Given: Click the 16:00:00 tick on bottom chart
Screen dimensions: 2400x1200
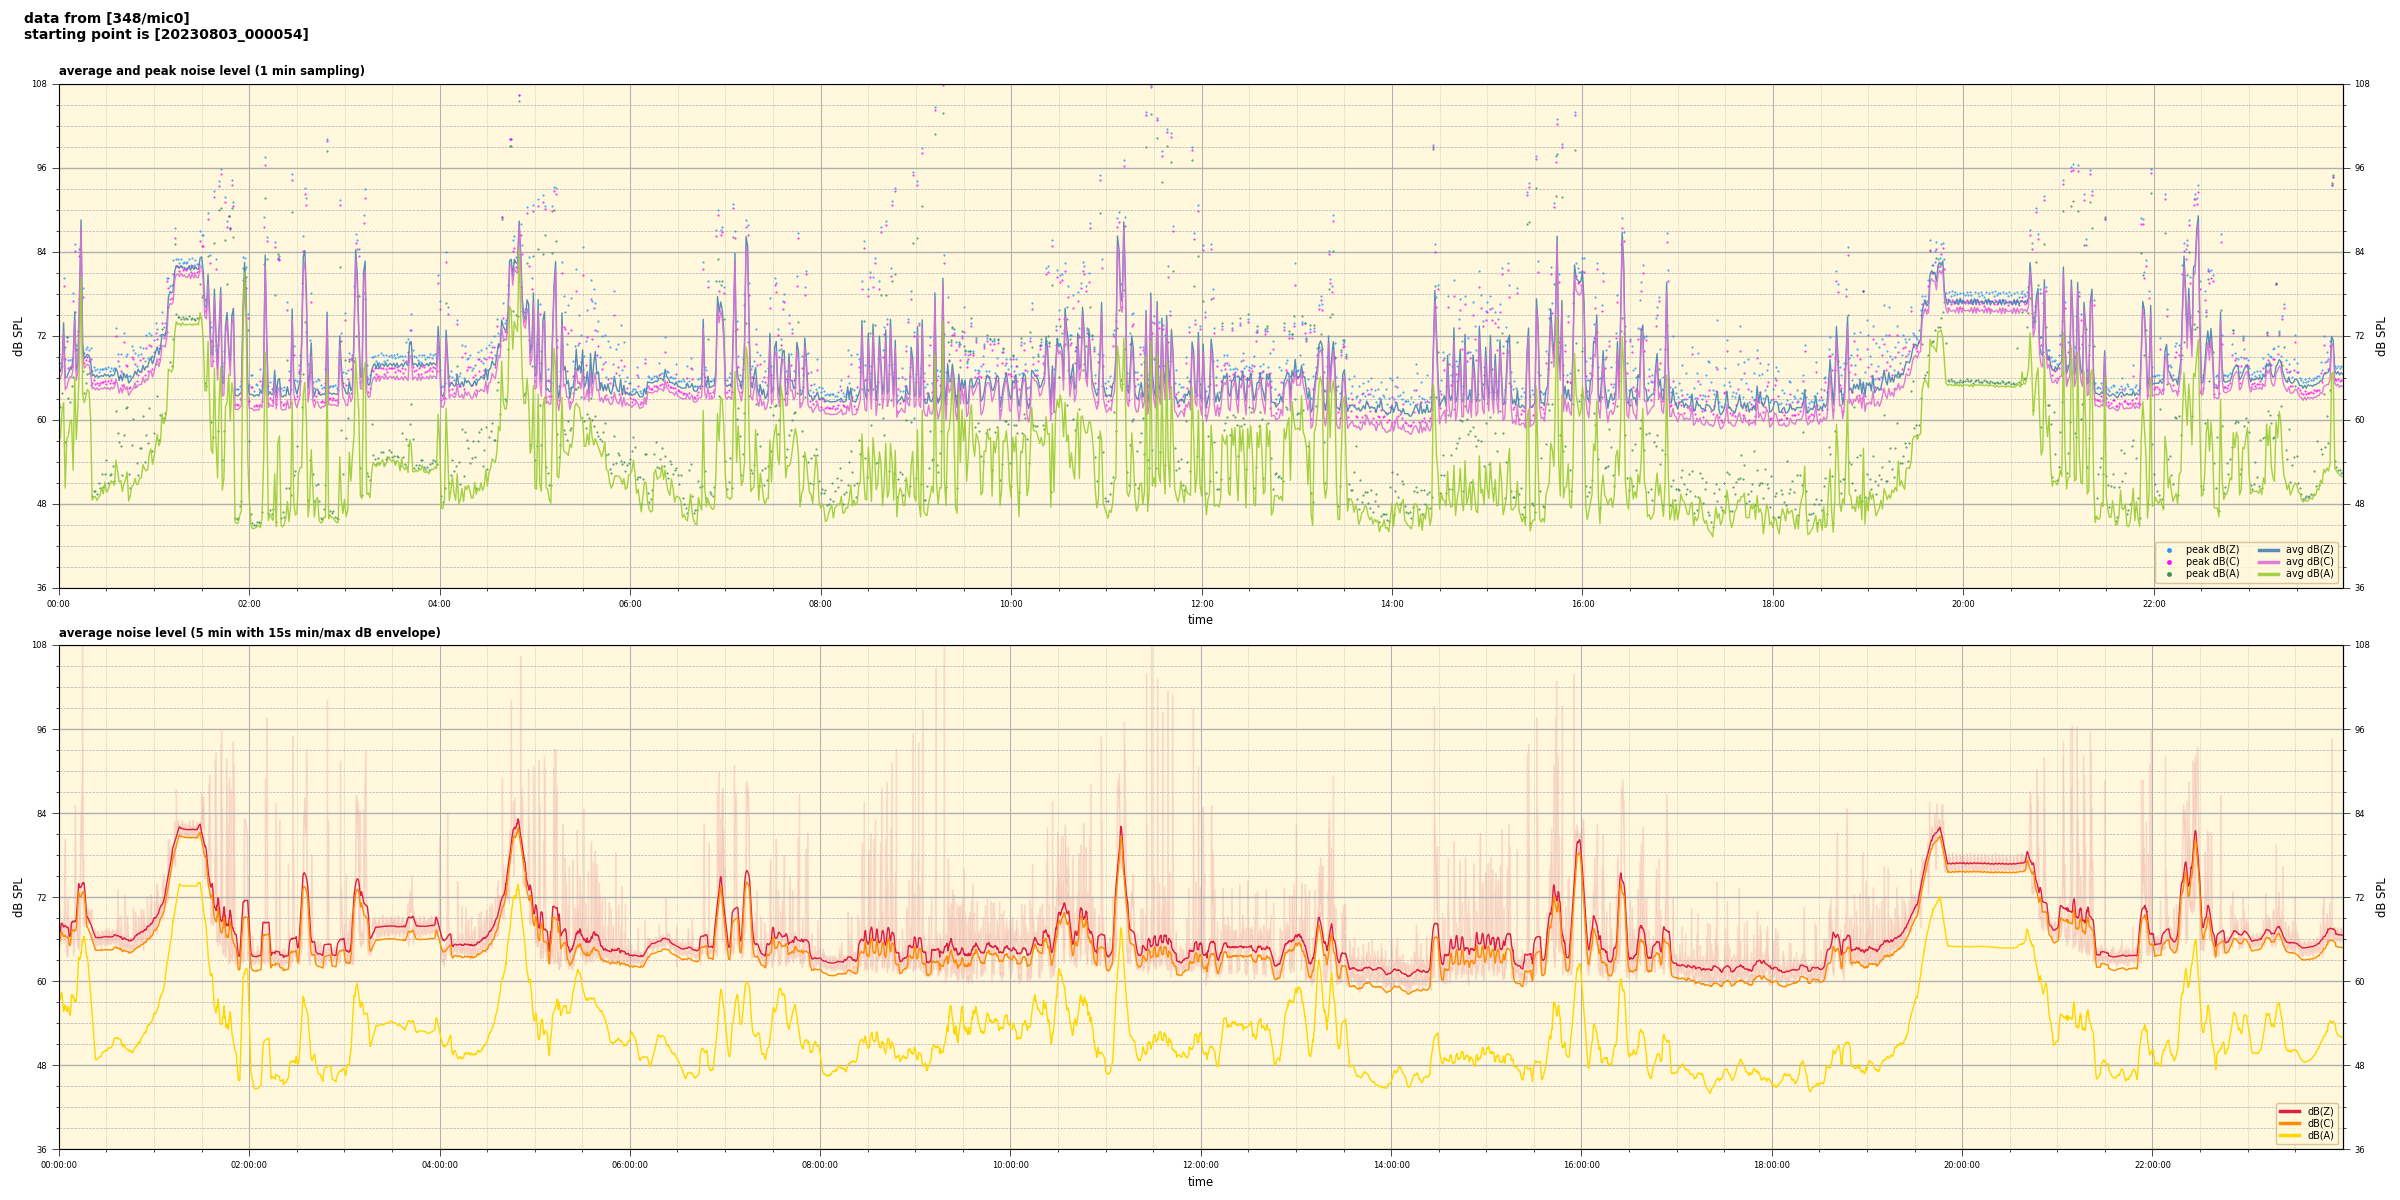Looking at the screenshot, I should click(1581, 1165).
